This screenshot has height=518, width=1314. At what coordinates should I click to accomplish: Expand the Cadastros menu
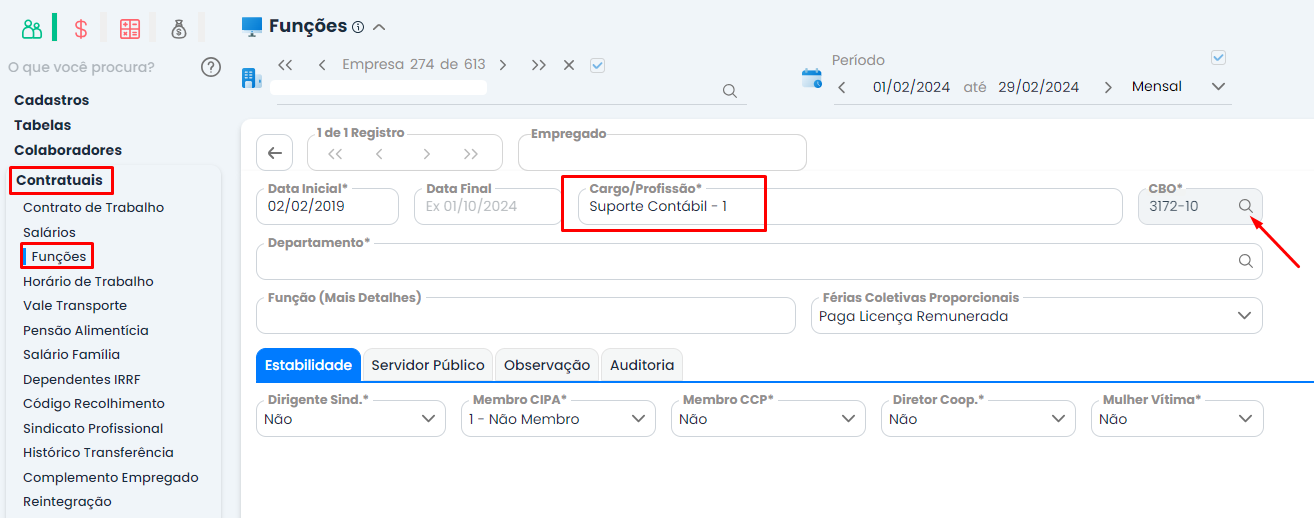(51, 100)
